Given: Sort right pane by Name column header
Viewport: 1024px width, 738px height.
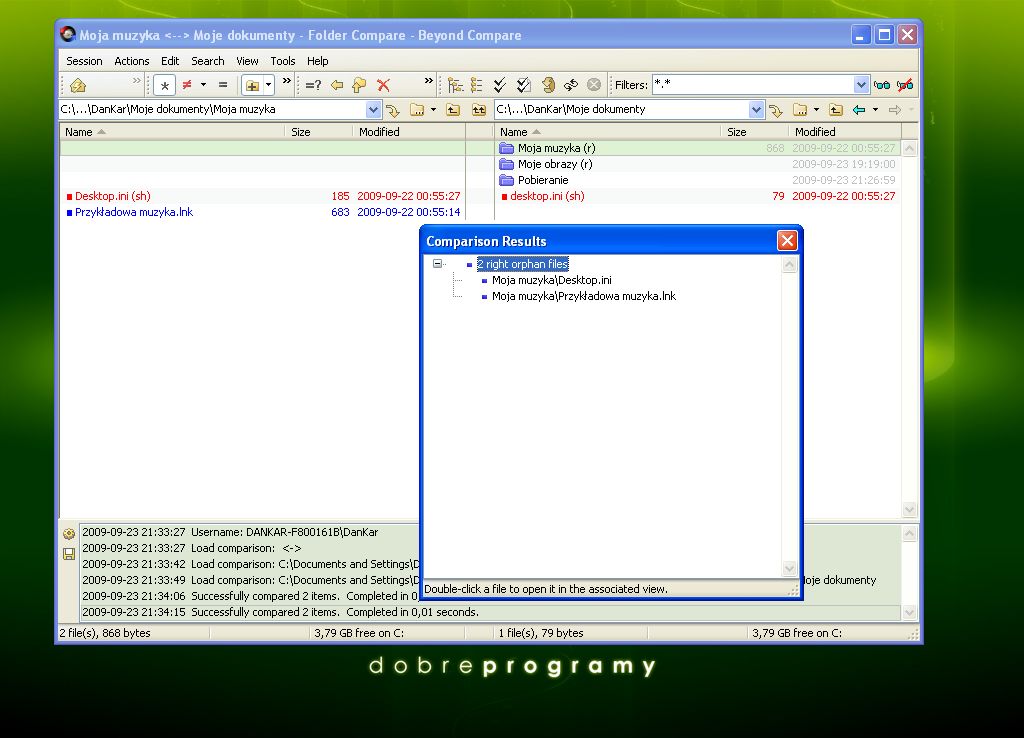Looking at the screenshot, I should [x=607, y=132].
